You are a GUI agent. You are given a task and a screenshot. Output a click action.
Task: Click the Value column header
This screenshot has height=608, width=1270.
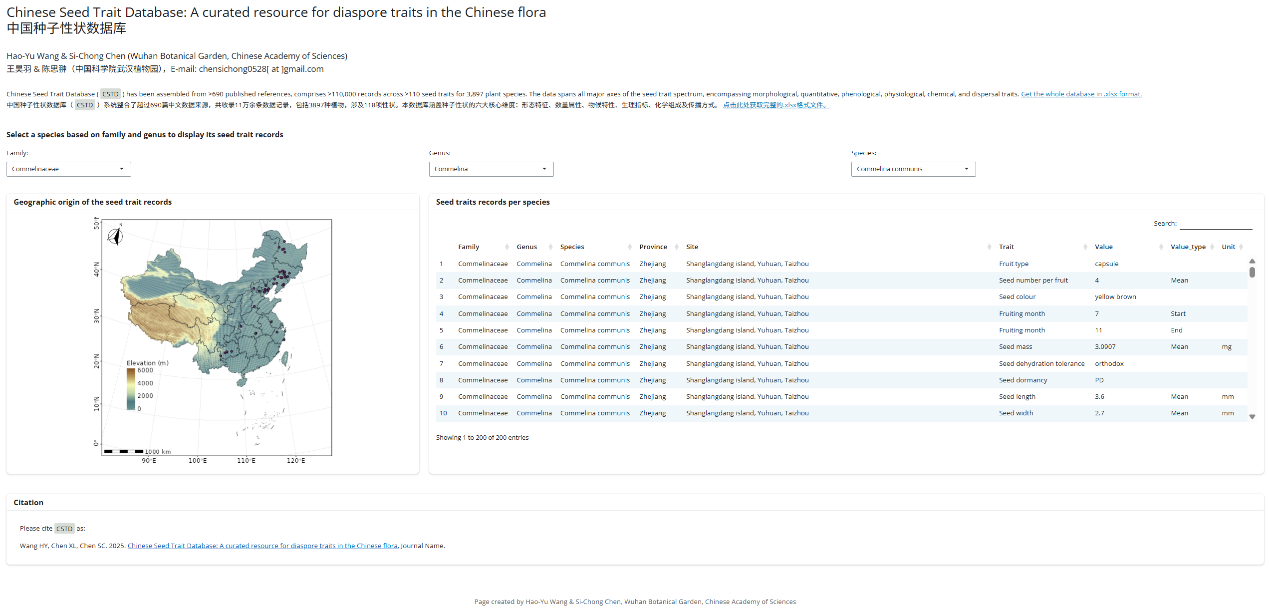pos(1104,247)
